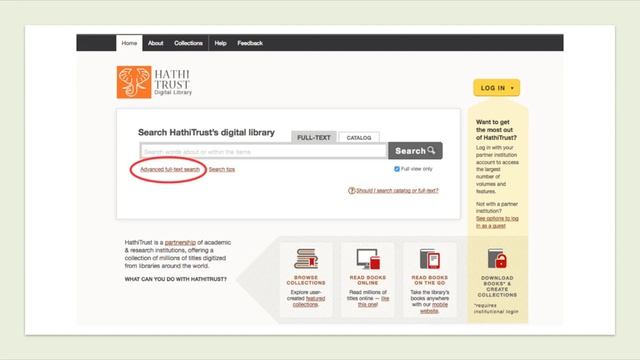The height and width of the screenshot is (360, 640).
Task: Open 'Should I search catalog or full-text?' link
Action: [397, 191]
